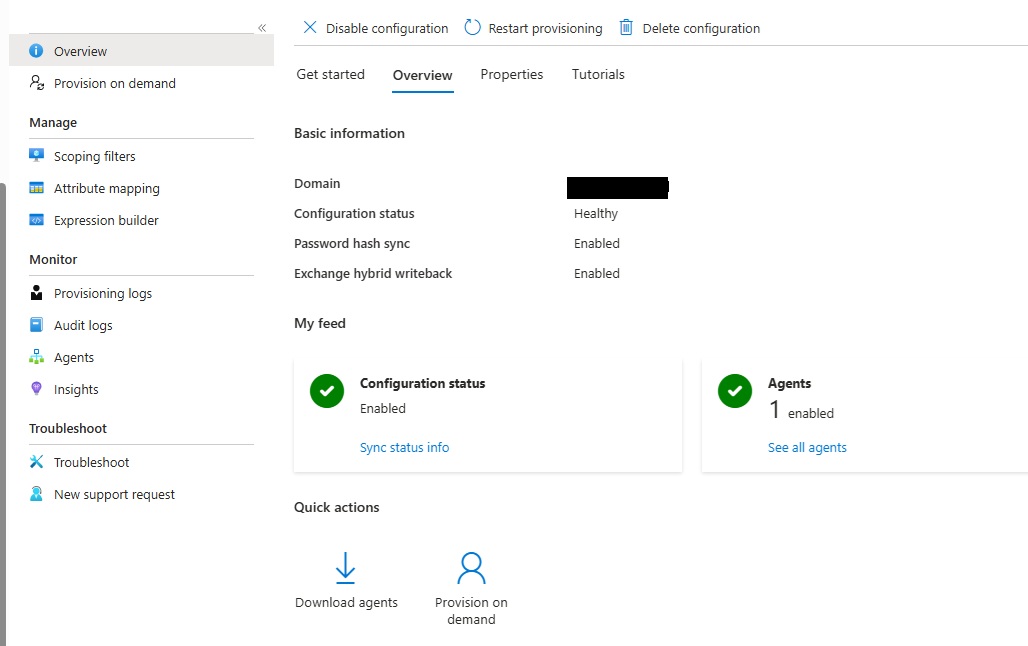Image resolution: width=1028 pixels, height=646 pixels.
Task: Delete configuration using the trash icon
Action: click(688, 28)
